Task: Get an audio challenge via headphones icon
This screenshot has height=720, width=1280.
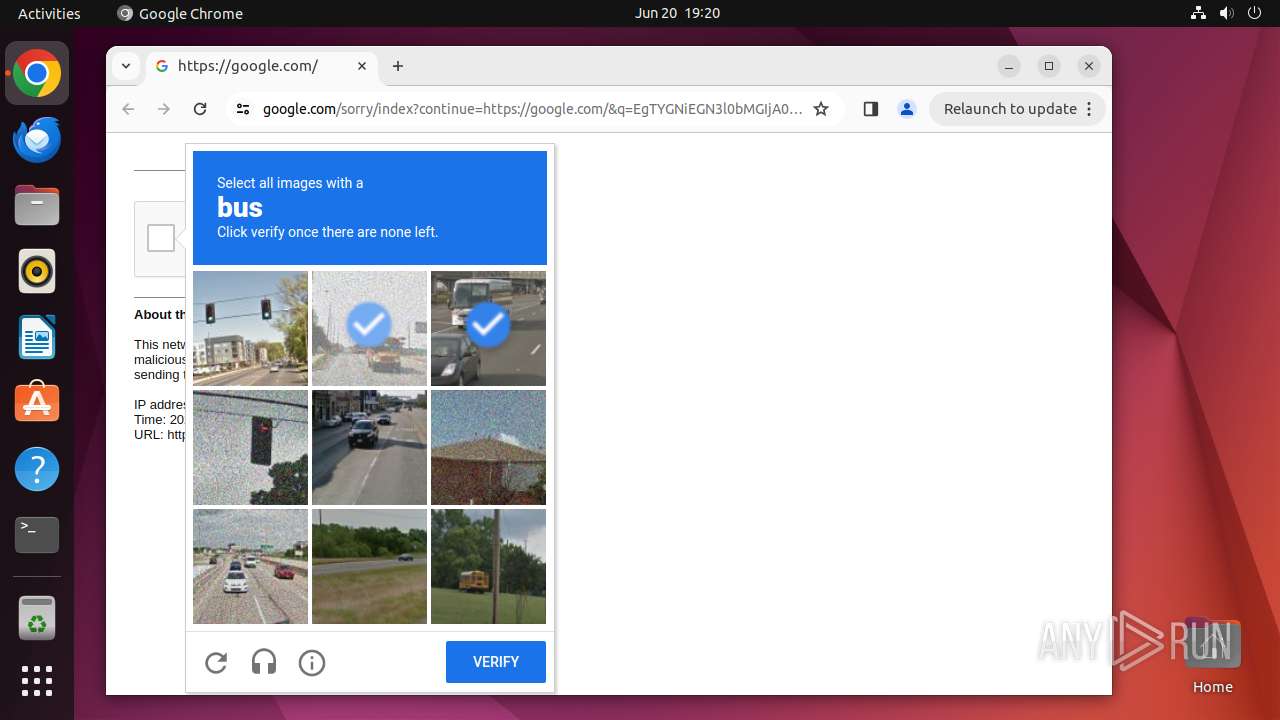Action: 264,662
